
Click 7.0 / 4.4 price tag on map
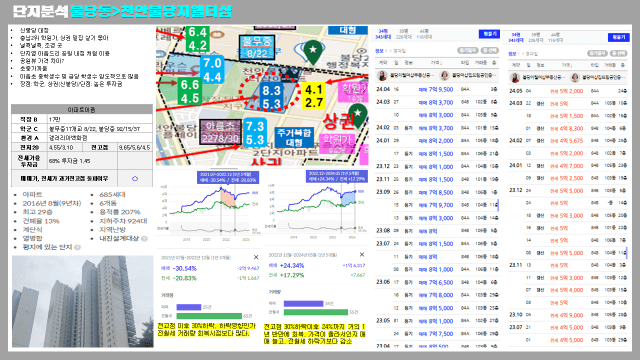(x=212, y=70)
